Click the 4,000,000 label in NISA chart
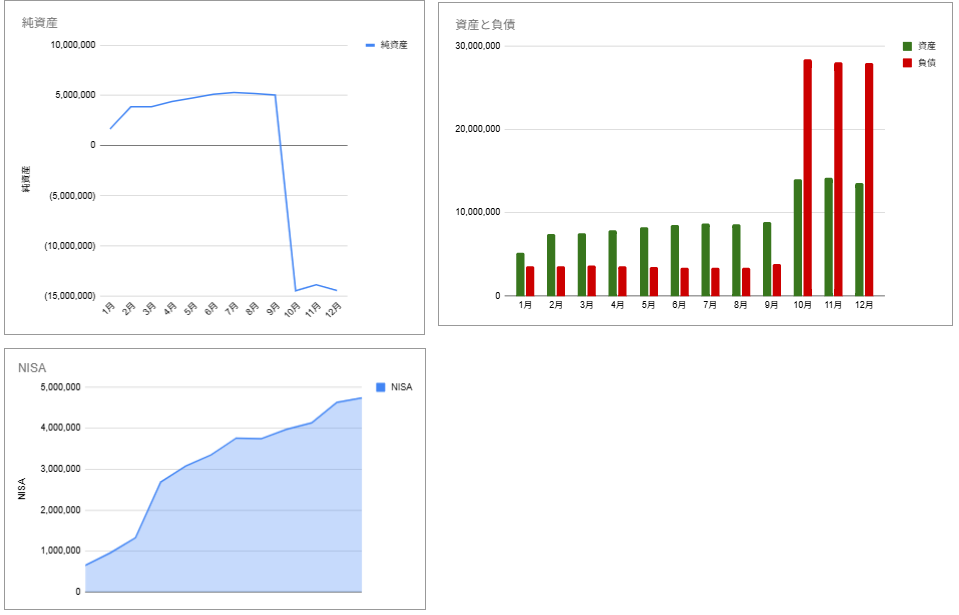 60,428
